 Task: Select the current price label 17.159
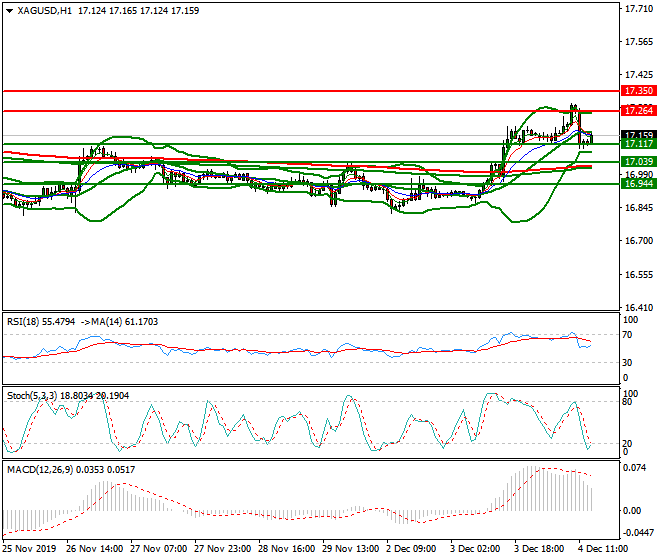(x=639, y=135)
